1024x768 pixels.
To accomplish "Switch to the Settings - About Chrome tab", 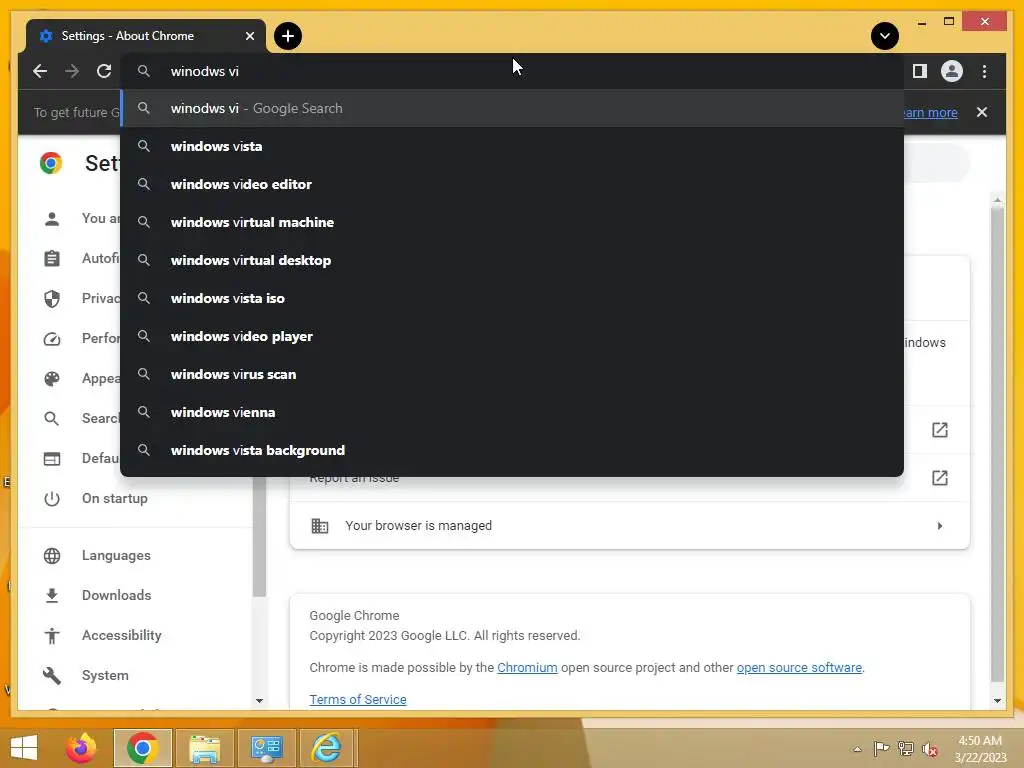I will 146,36.
